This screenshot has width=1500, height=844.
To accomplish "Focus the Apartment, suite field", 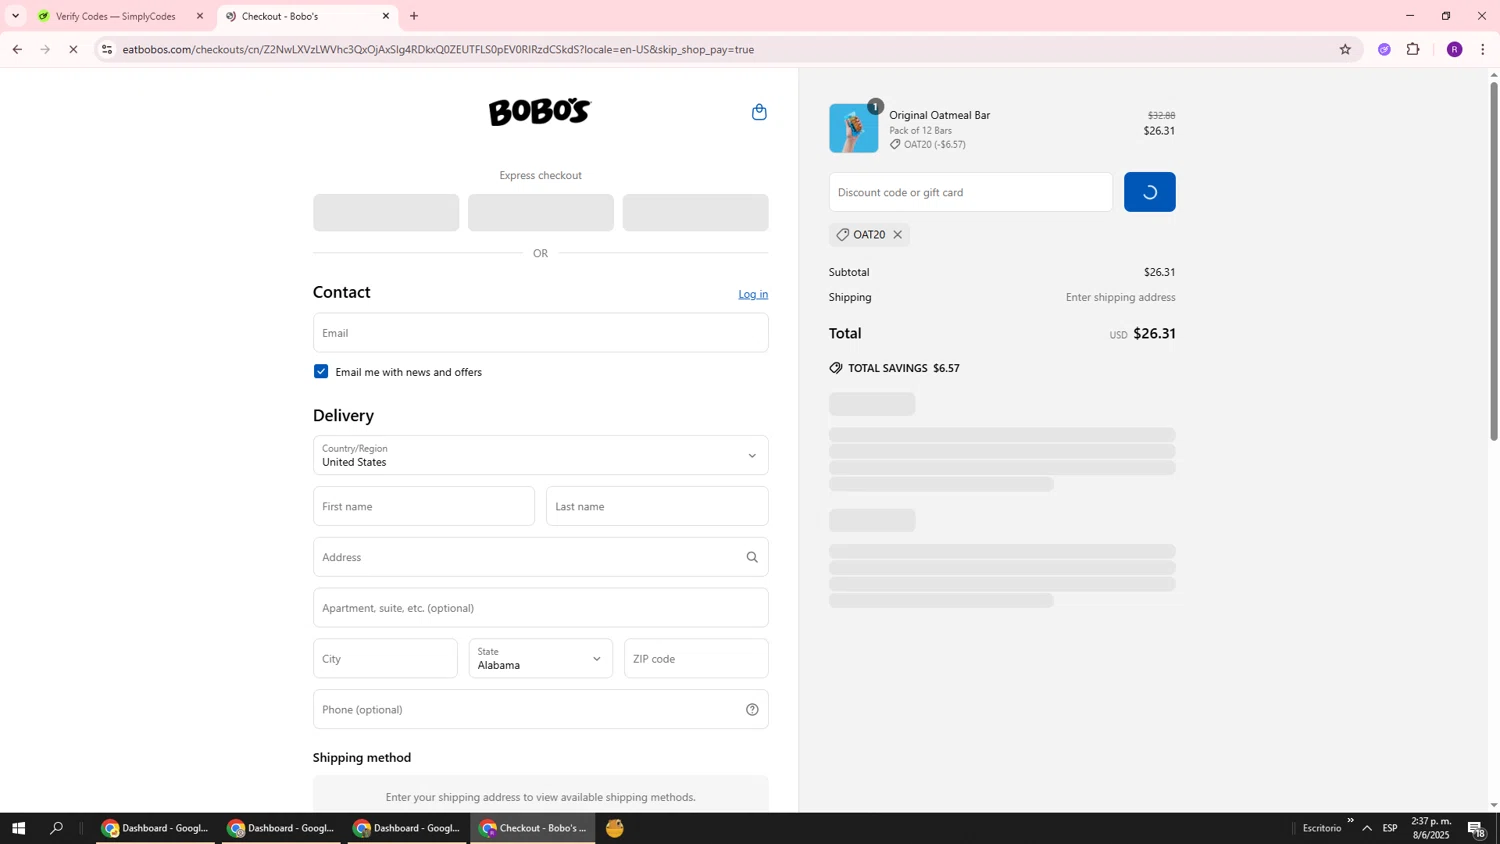I will pos(540,608).
